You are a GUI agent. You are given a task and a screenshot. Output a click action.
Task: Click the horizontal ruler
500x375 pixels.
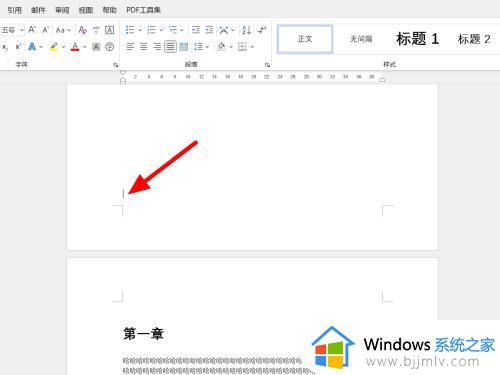[252, 77]
